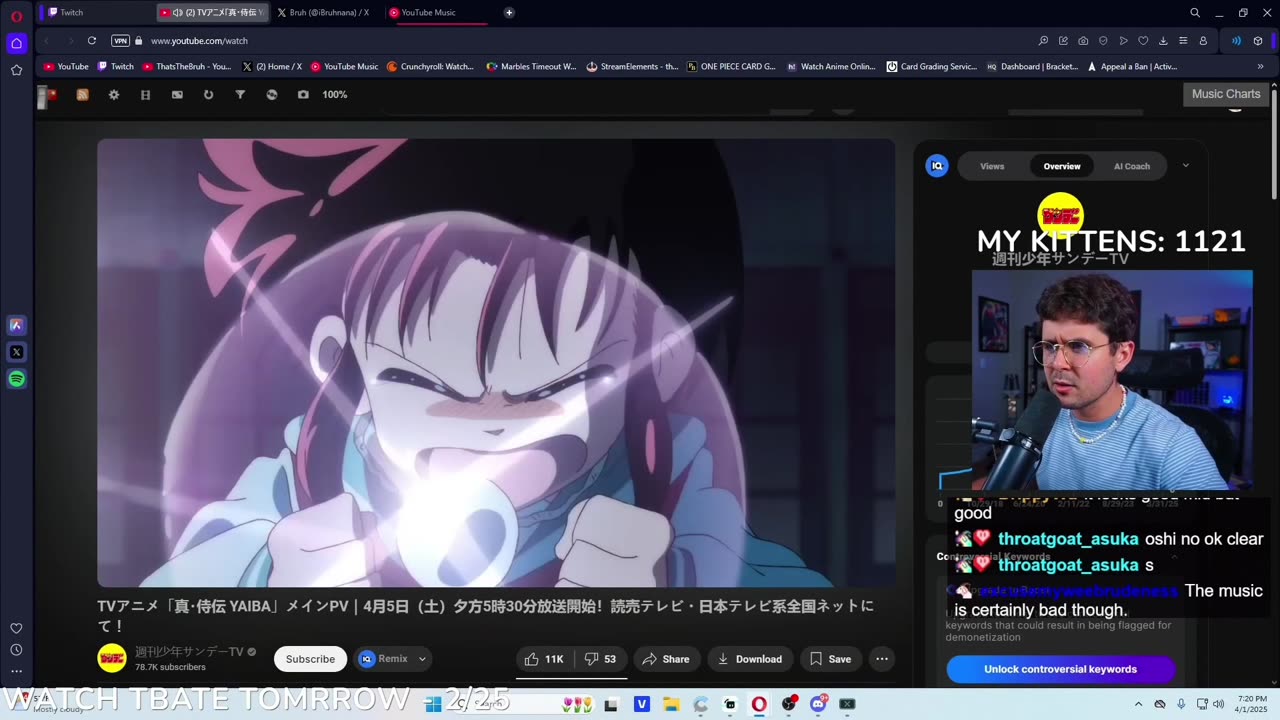
Task: Switch to the Views tab in vidIQ panel
Action: [992, 166]
